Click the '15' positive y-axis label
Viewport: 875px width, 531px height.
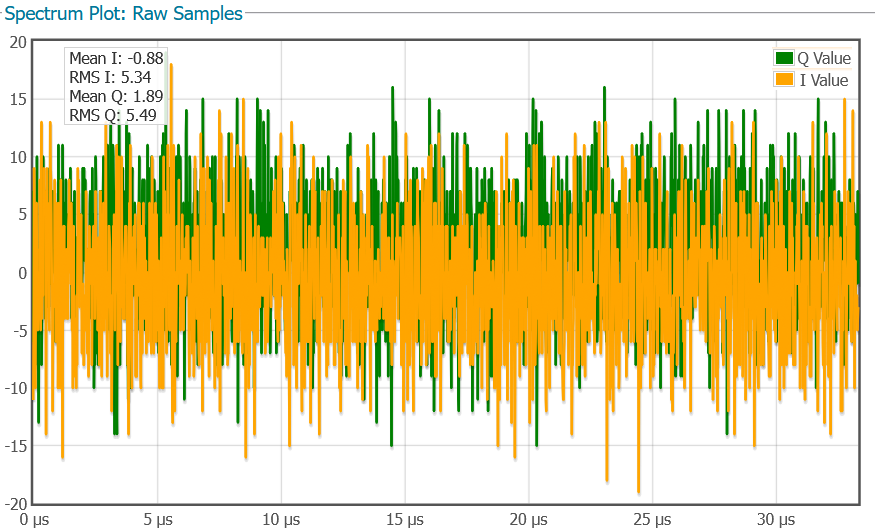[x=18, y=99]
